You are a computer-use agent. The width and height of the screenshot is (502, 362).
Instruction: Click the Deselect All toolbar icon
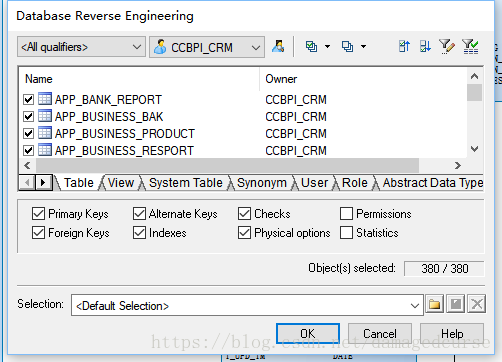pyautogui.click(x=347, y=46)
